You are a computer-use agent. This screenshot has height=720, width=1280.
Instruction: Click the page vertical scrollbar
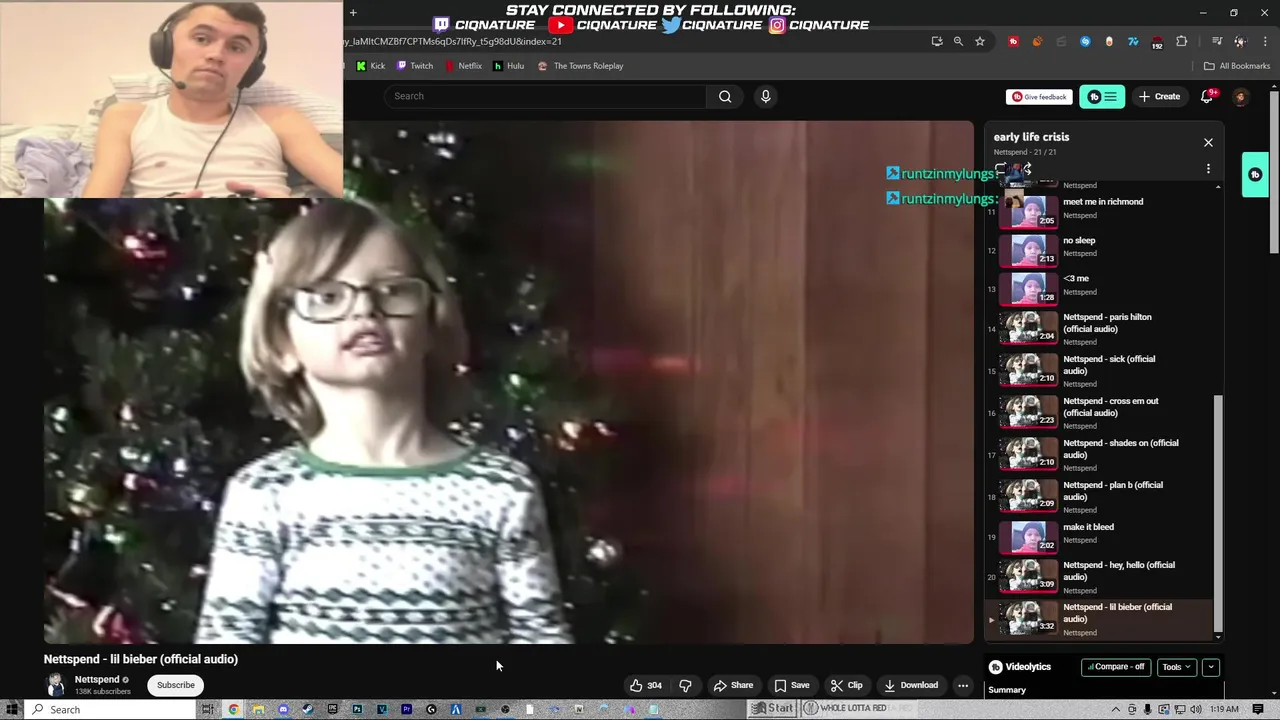pyautogui.click(x=1274, y=170)
